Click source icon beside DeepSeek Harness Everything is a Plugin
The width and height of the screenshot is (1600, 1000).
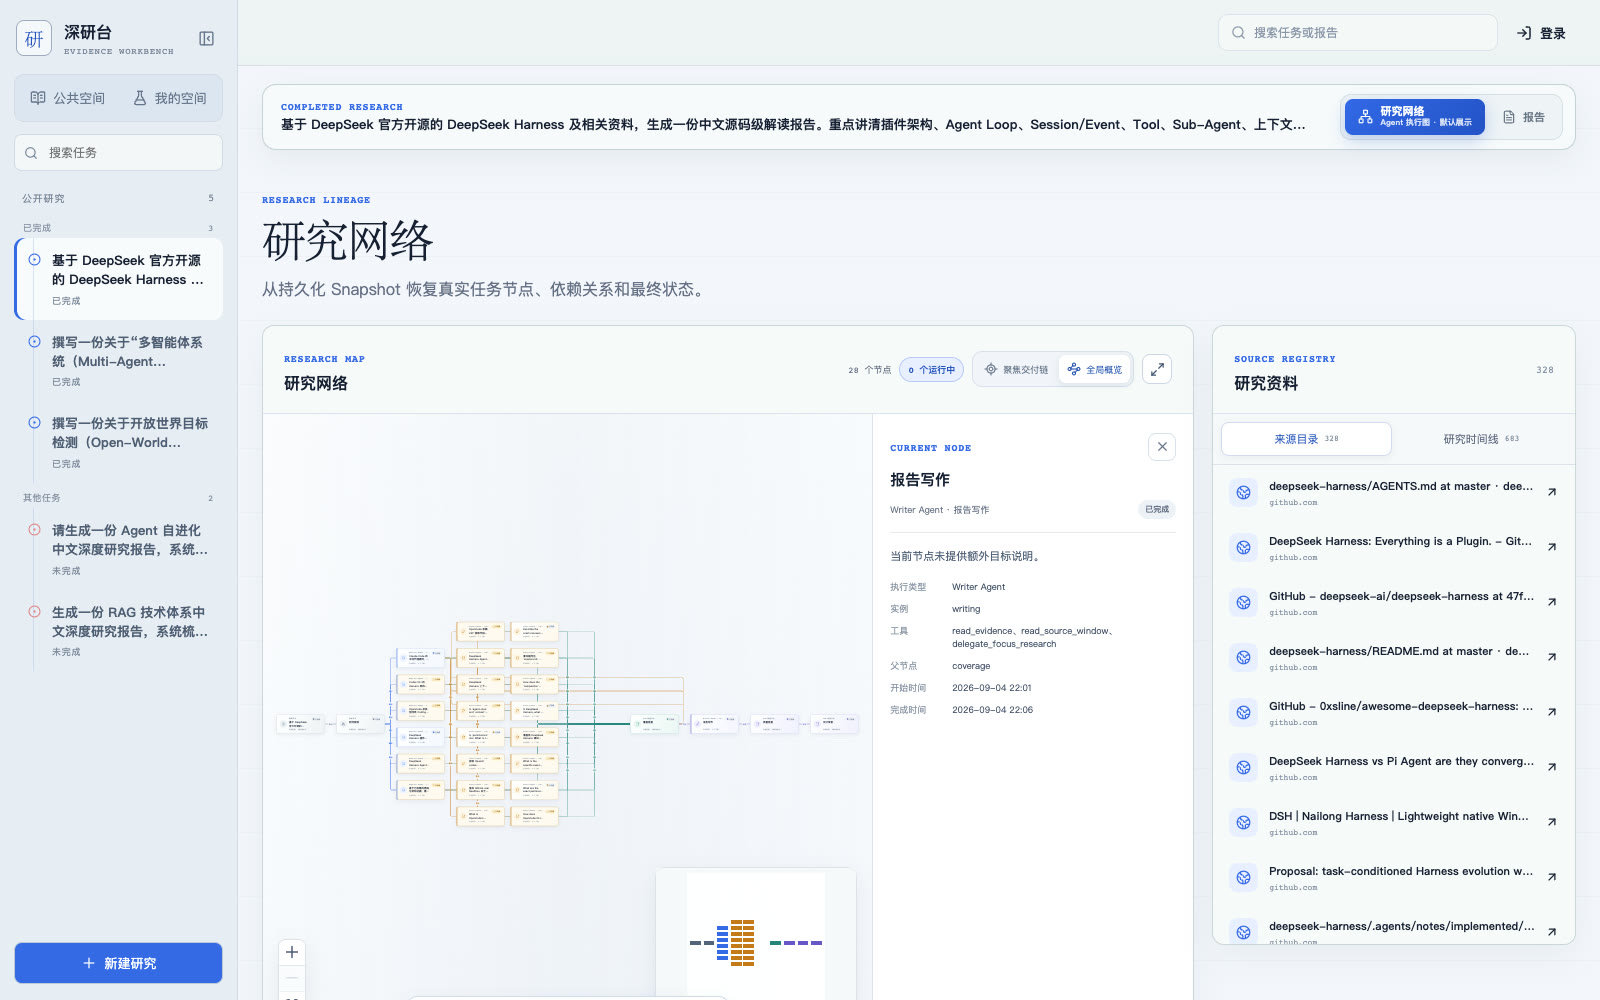click(x=1244, y=547)
